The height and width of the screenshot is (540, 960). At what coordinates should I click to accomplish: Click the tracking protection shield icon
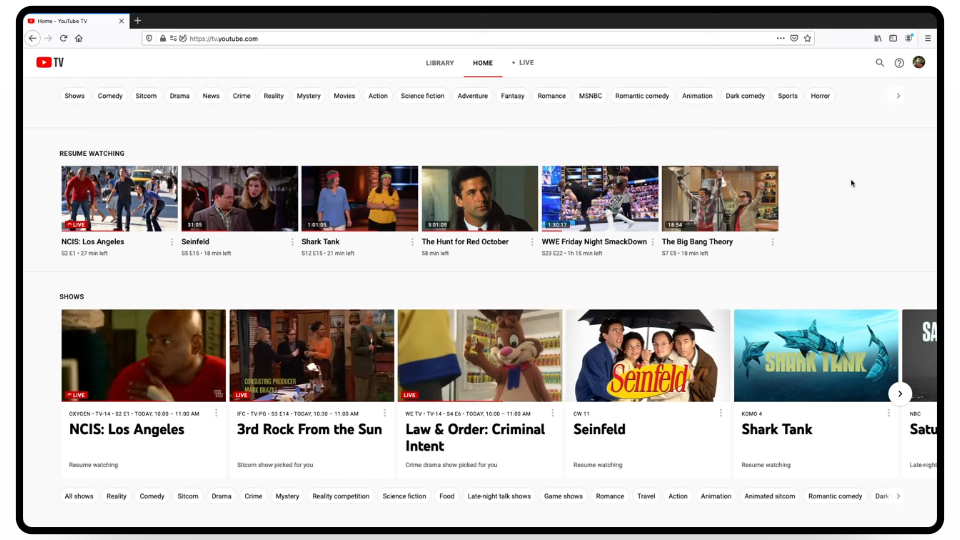point(149,38)
